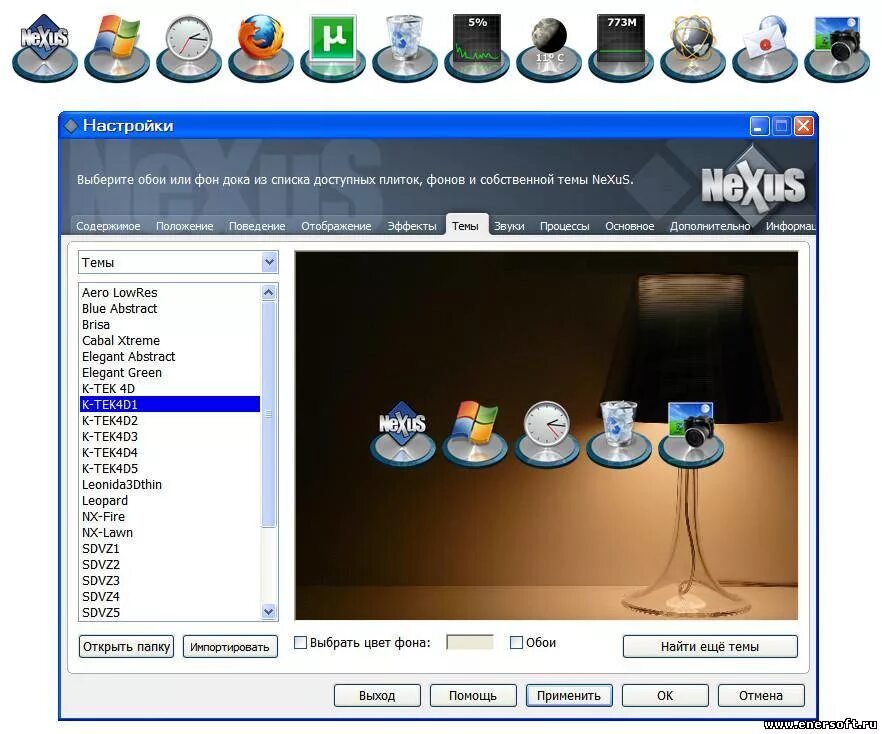Screen dimensions: 882x734
Task: Click the Найти ещё темы button
Action: coord(710,647)
